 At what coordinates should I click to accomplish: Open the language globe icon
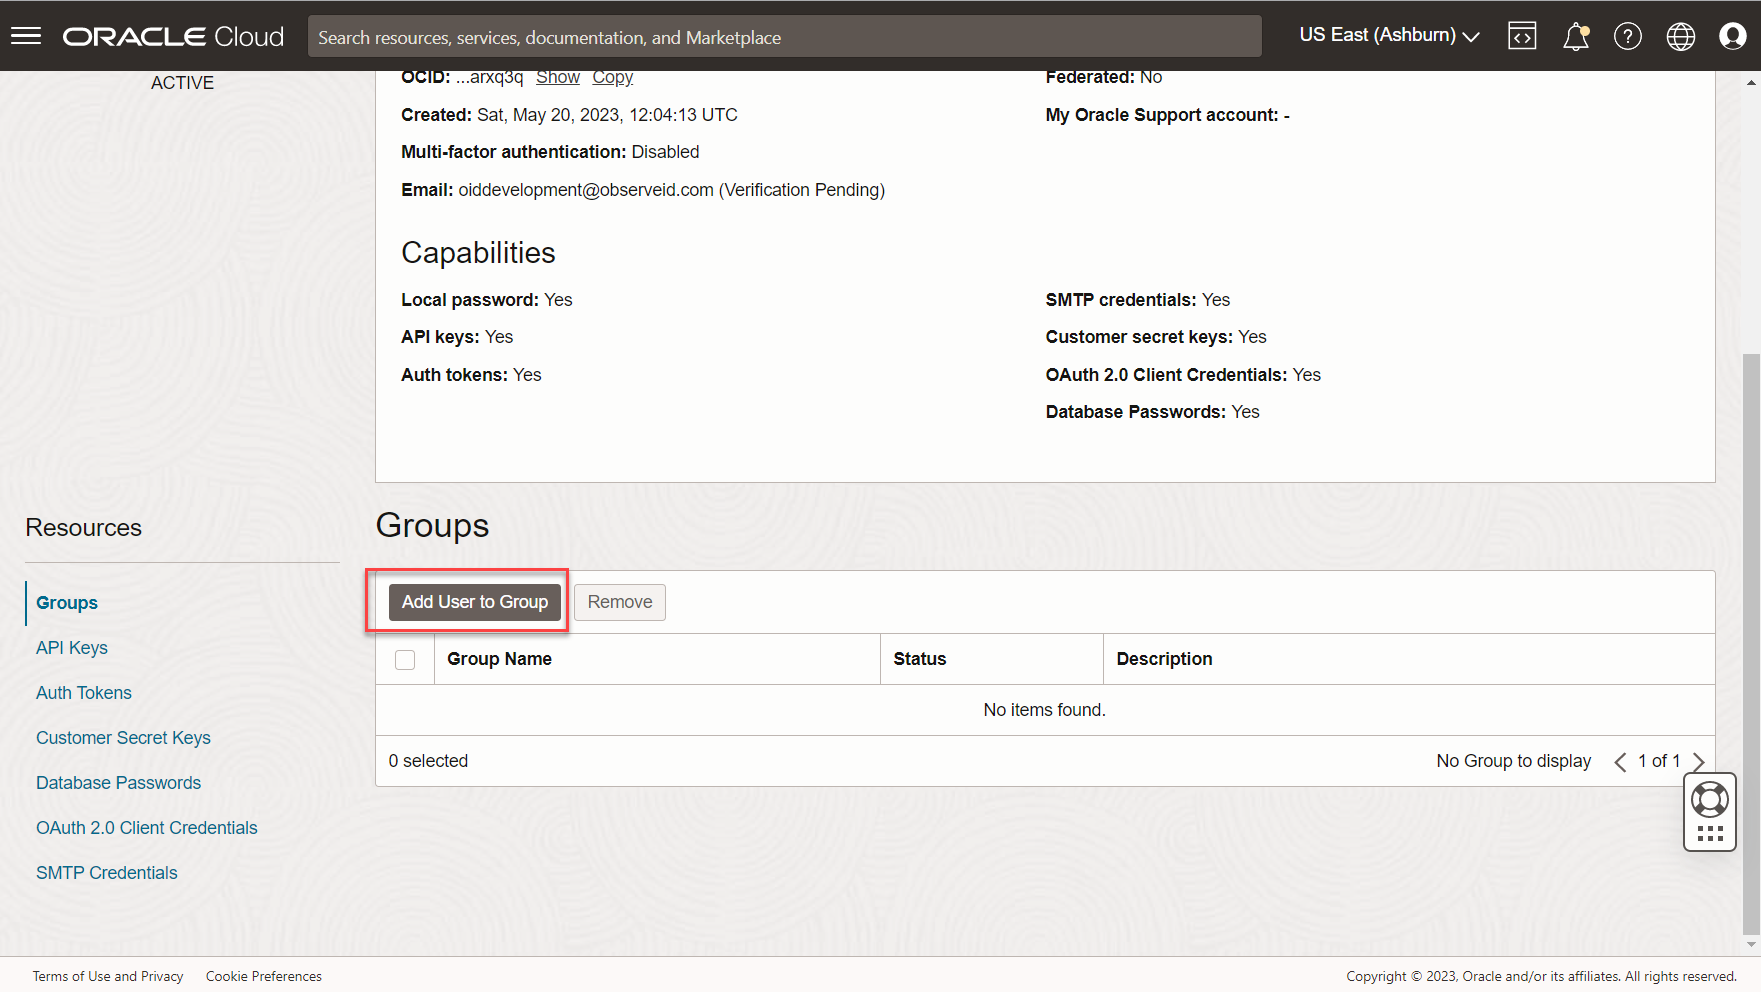click(1680, 36)
